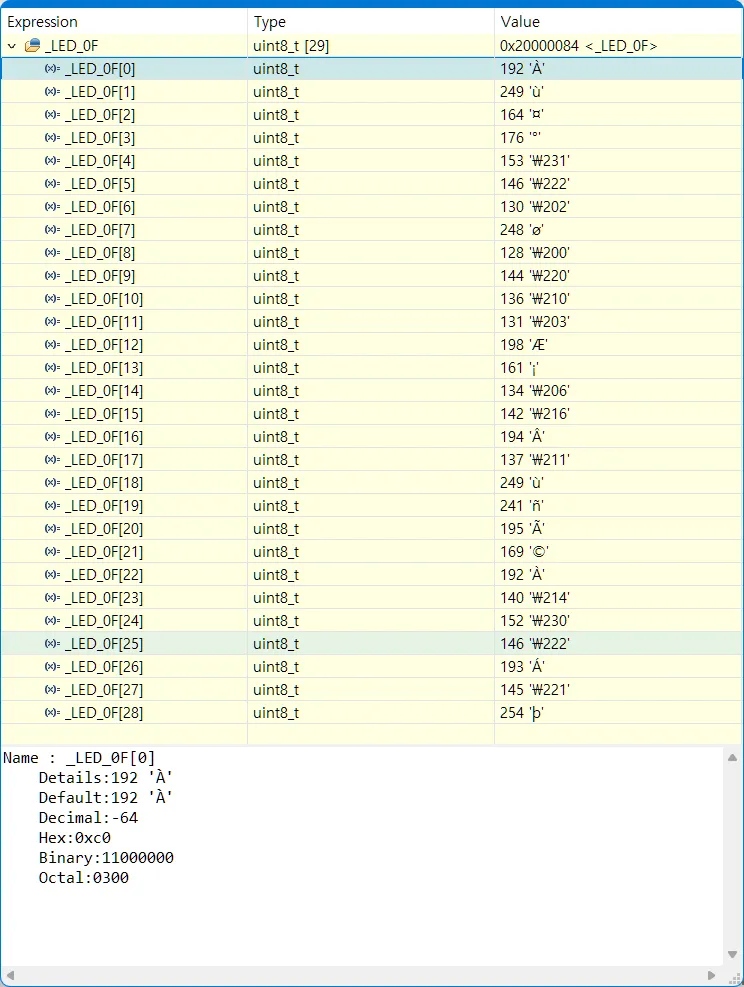Click the variable icon beside _LED_0F[1]

pos(52,92)
